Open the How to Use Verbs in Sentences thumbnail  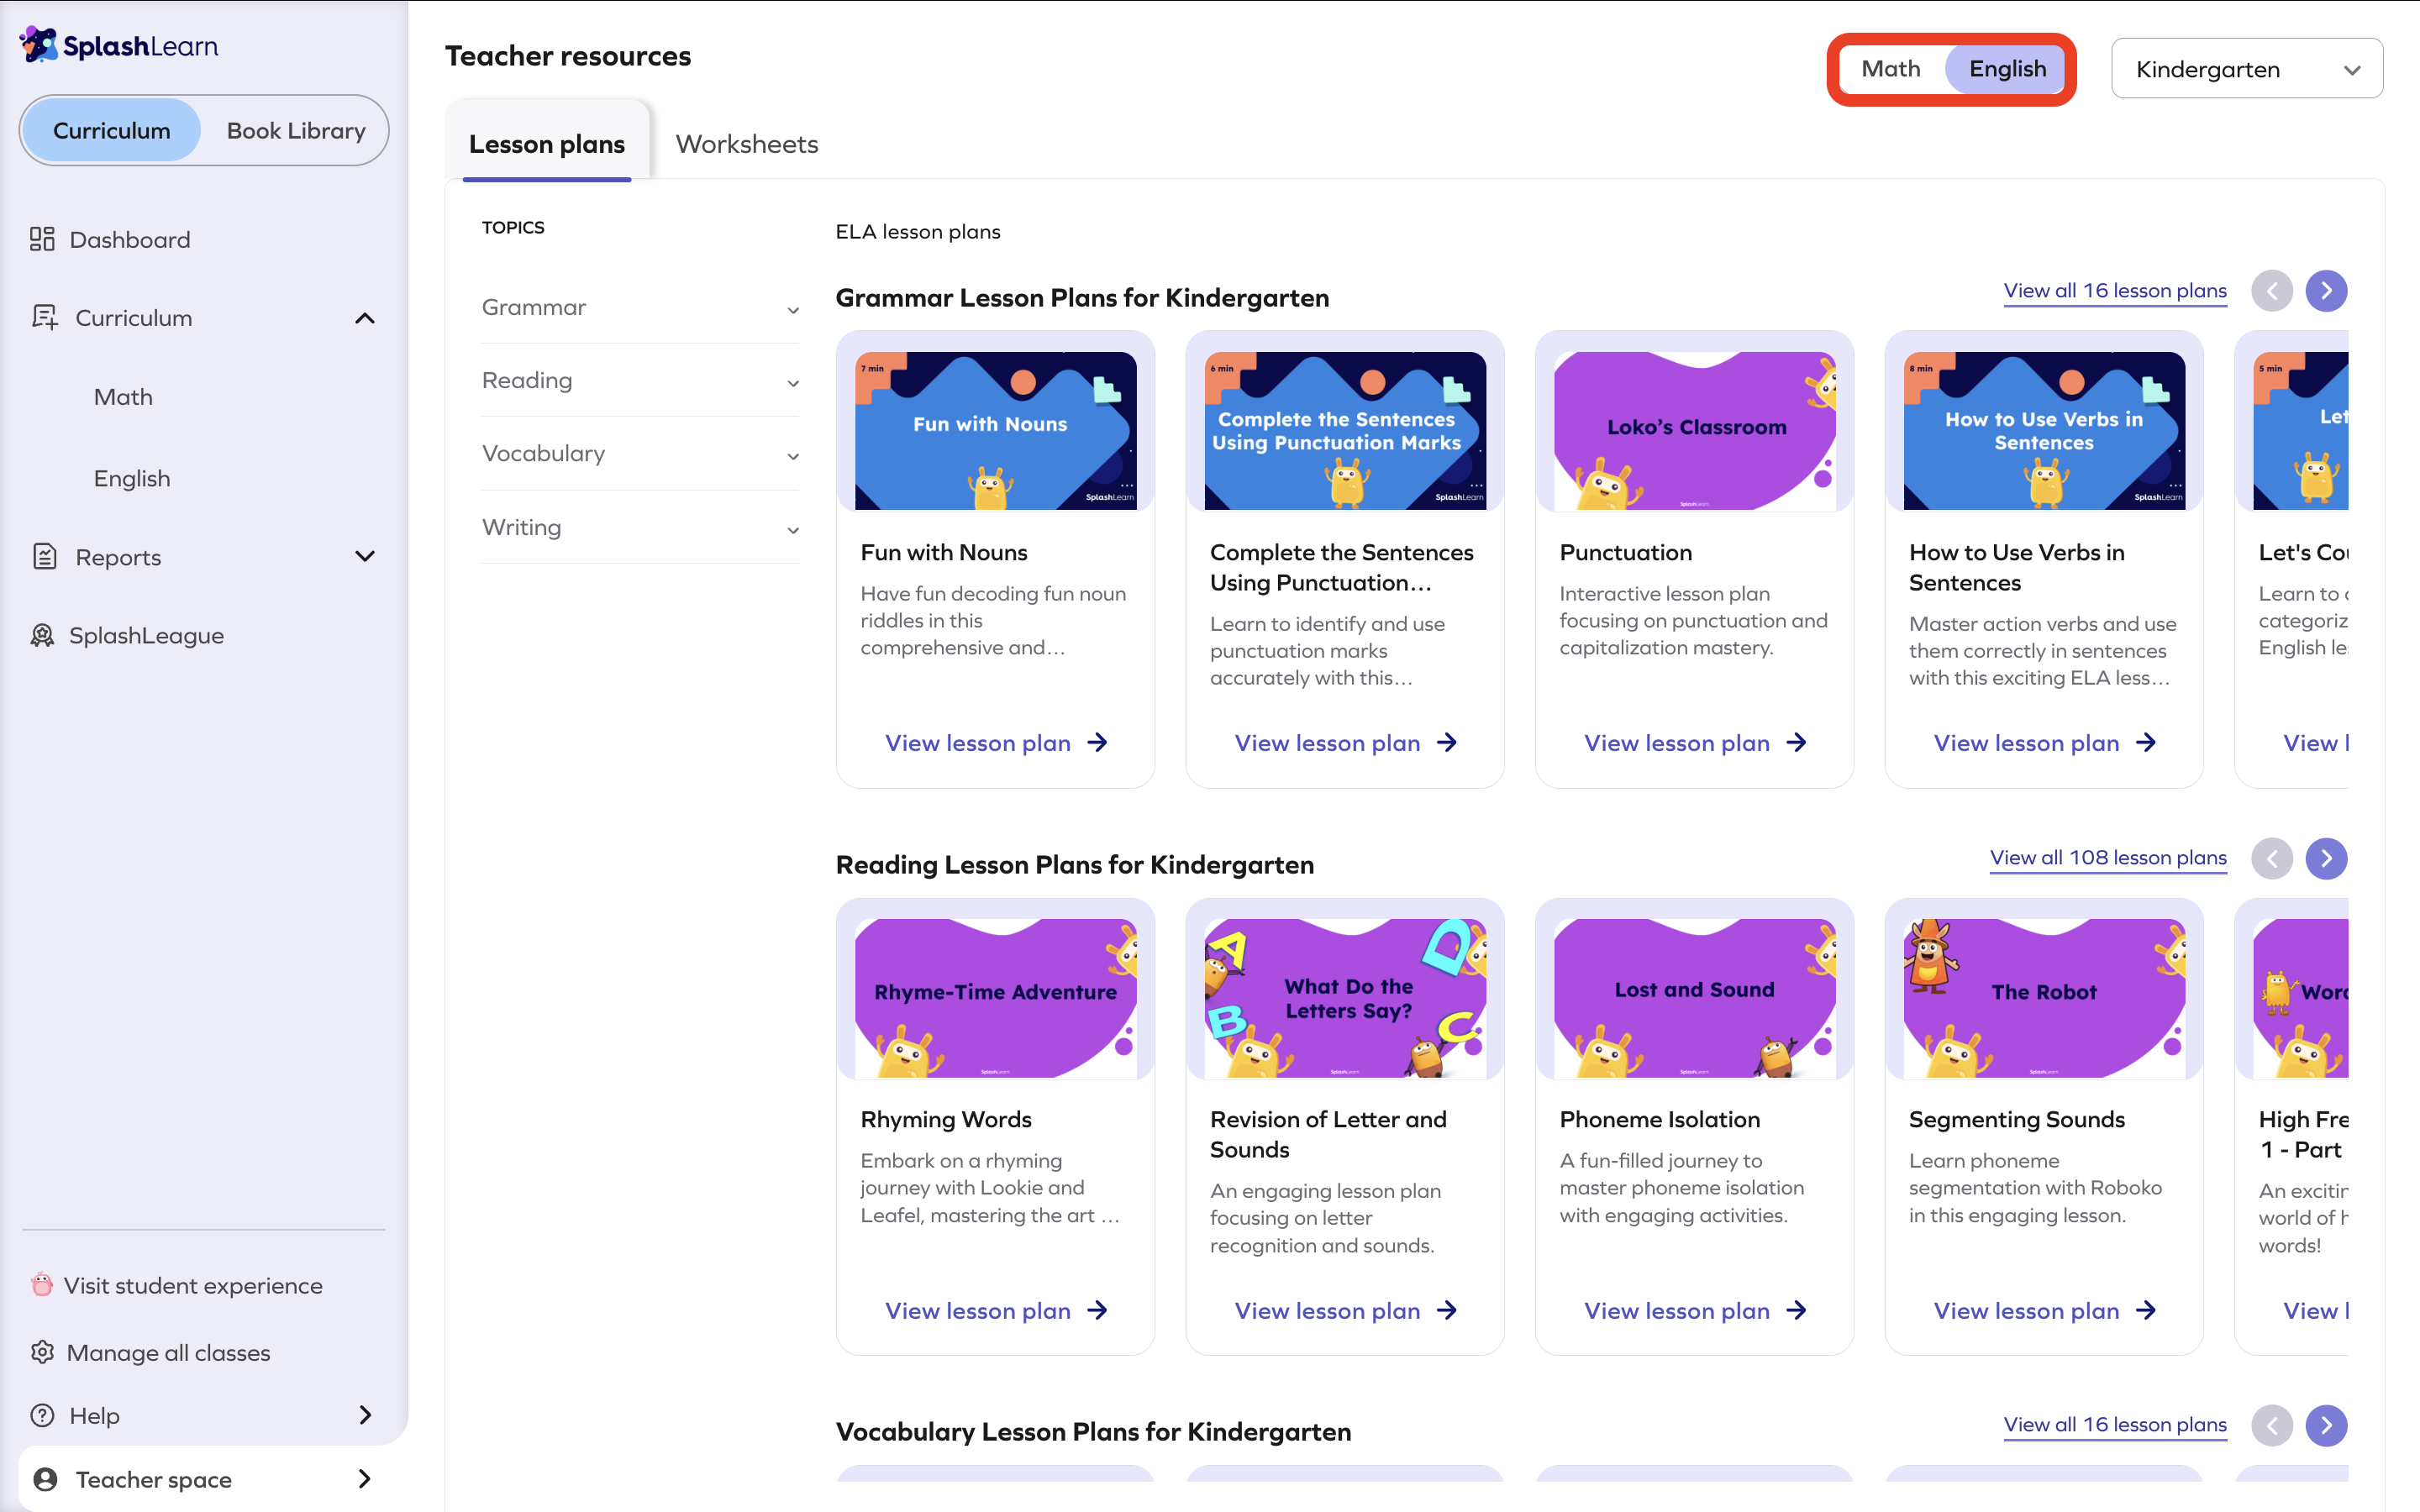(2044, 431)
